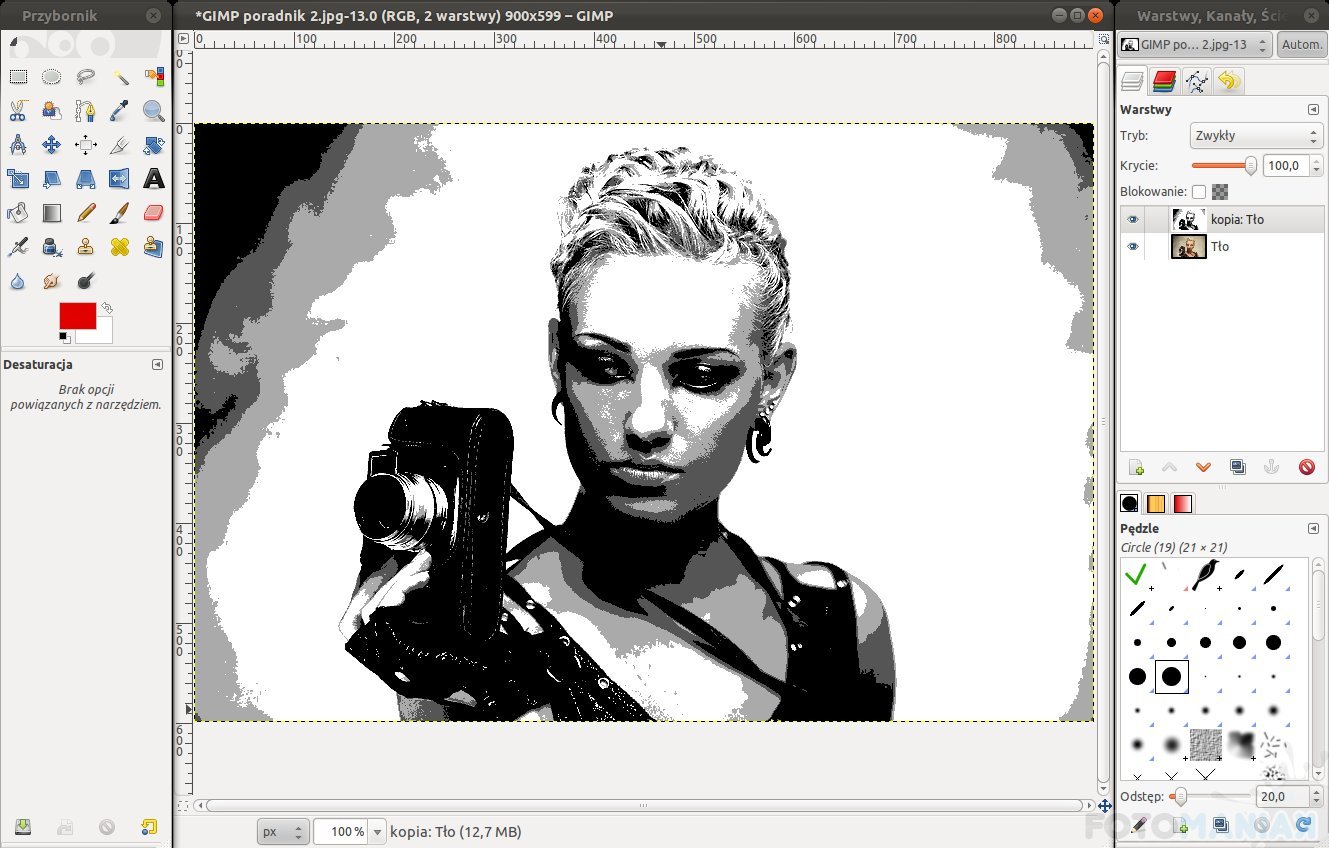Image resolution: width=1329 pixels, height=848 pixels.
Task: Delete layer with the red delete icon
Action: (x=1306, y=467)
